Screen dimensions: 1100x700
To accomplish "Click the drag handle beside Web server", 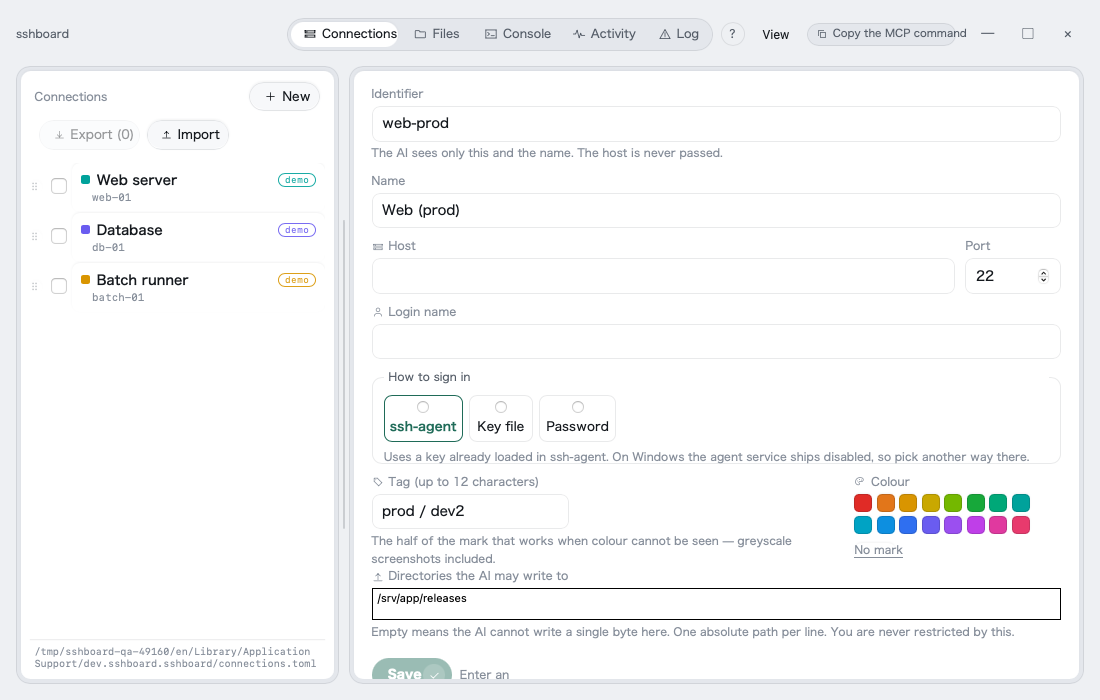I will pyautogui.click(x=34, y=187).
